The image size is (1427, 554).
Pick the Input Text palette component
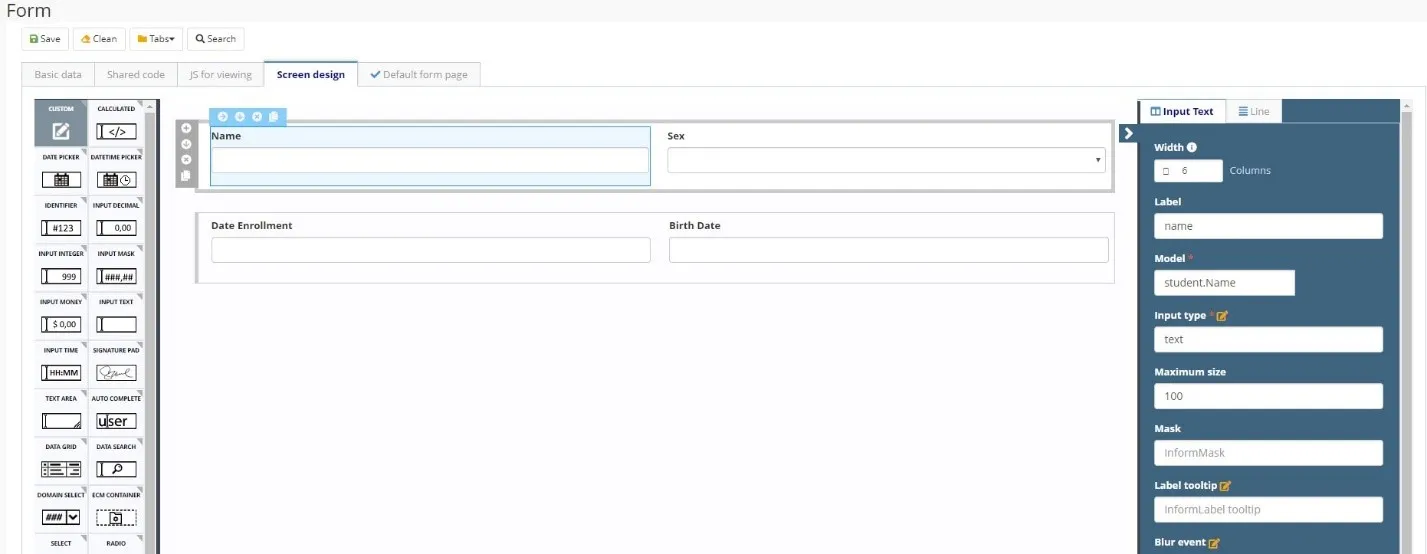point(116,316)
